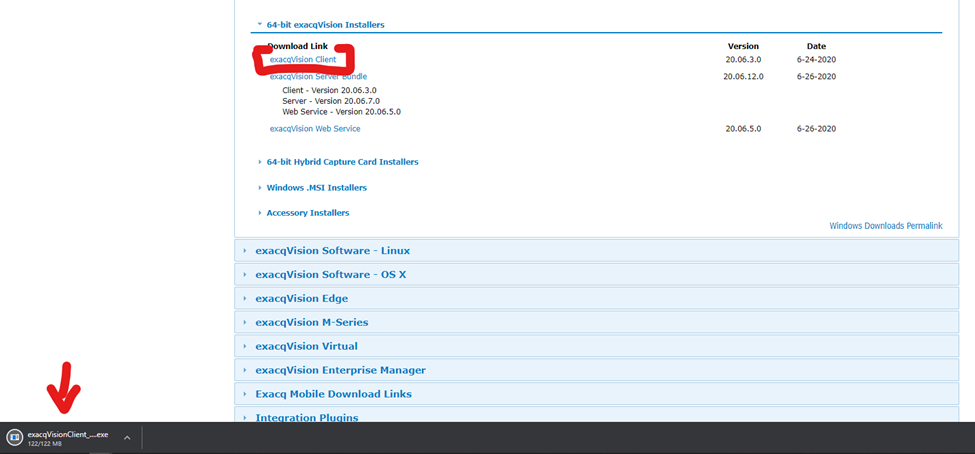Expand the exacqVision Virtual section
The width and height of the screenshot is (975, 454).
pos(306,346)
